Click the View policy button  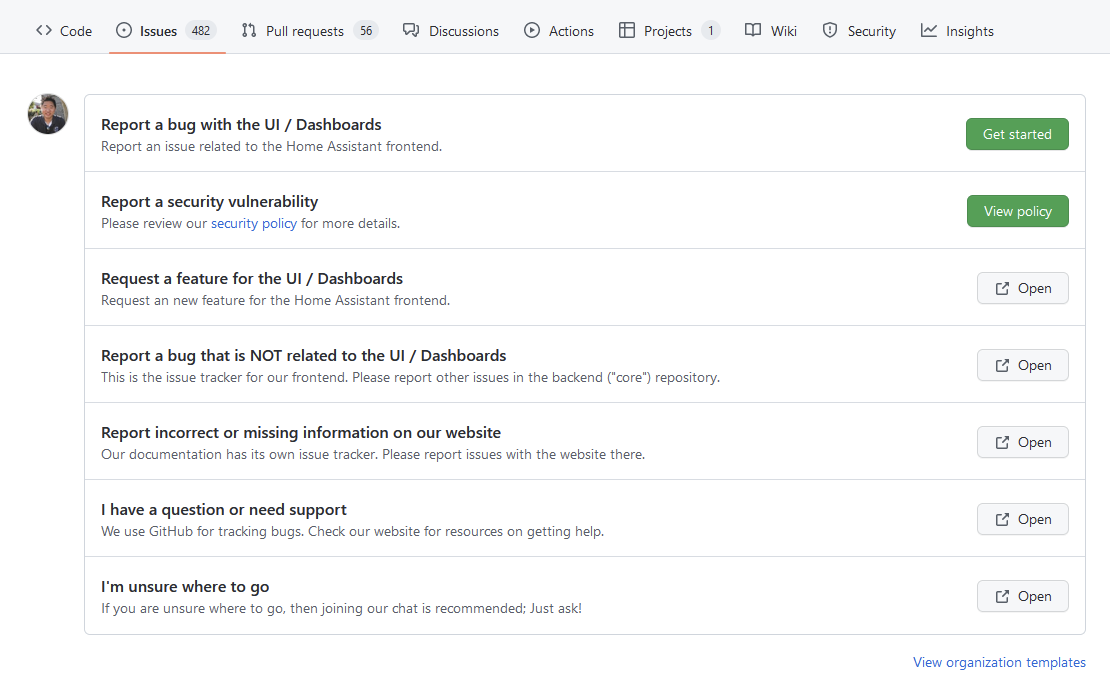1017,211
